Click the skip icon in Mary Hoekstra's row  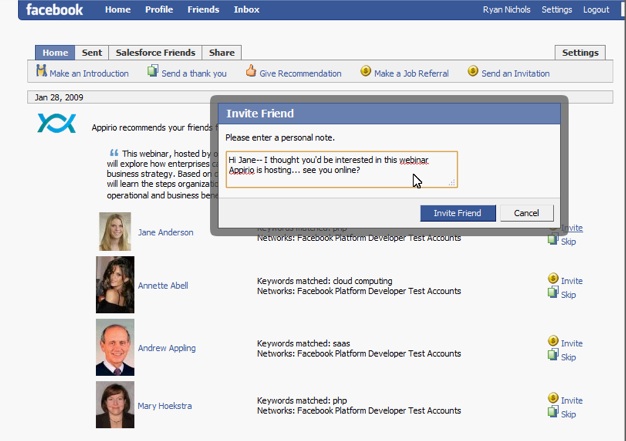[553, 411]
